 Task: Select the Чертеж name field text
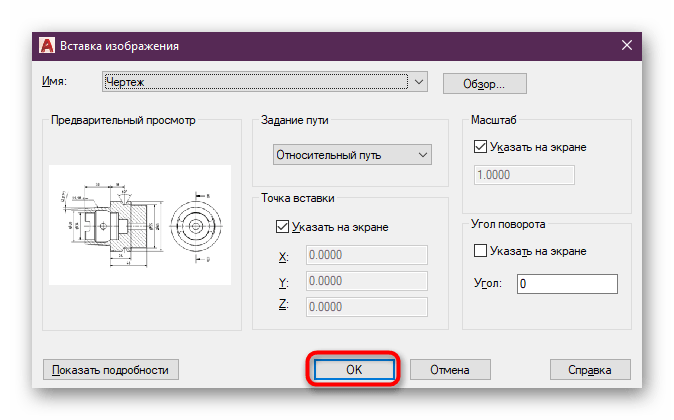click(125, 82)
